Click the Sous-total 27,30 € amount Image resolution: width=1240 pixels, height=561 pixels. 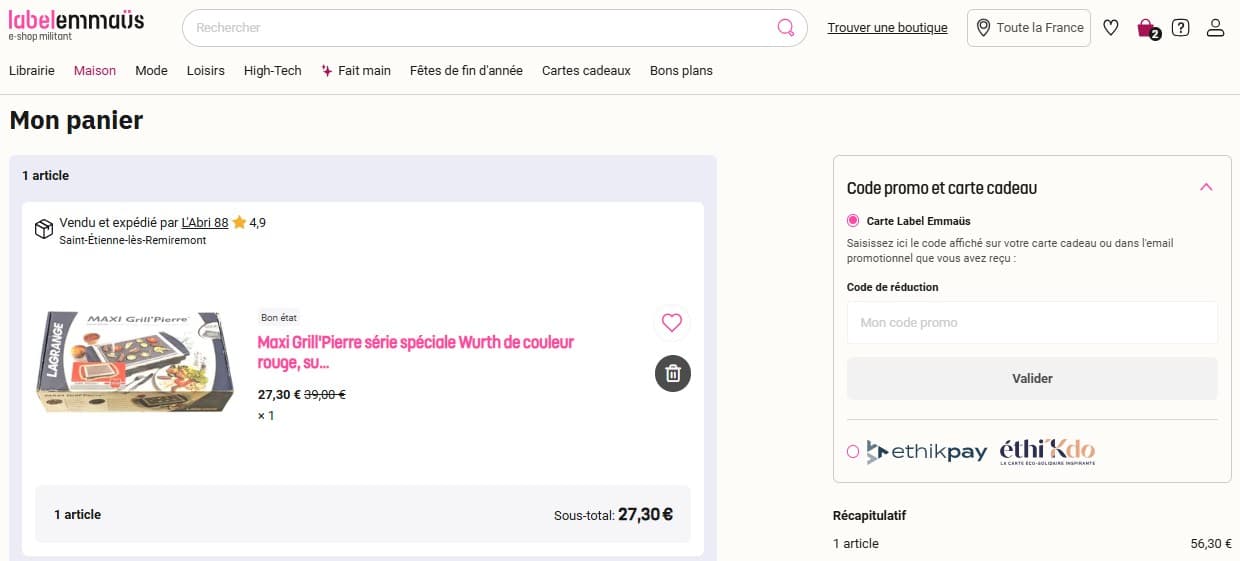(645, 515)
